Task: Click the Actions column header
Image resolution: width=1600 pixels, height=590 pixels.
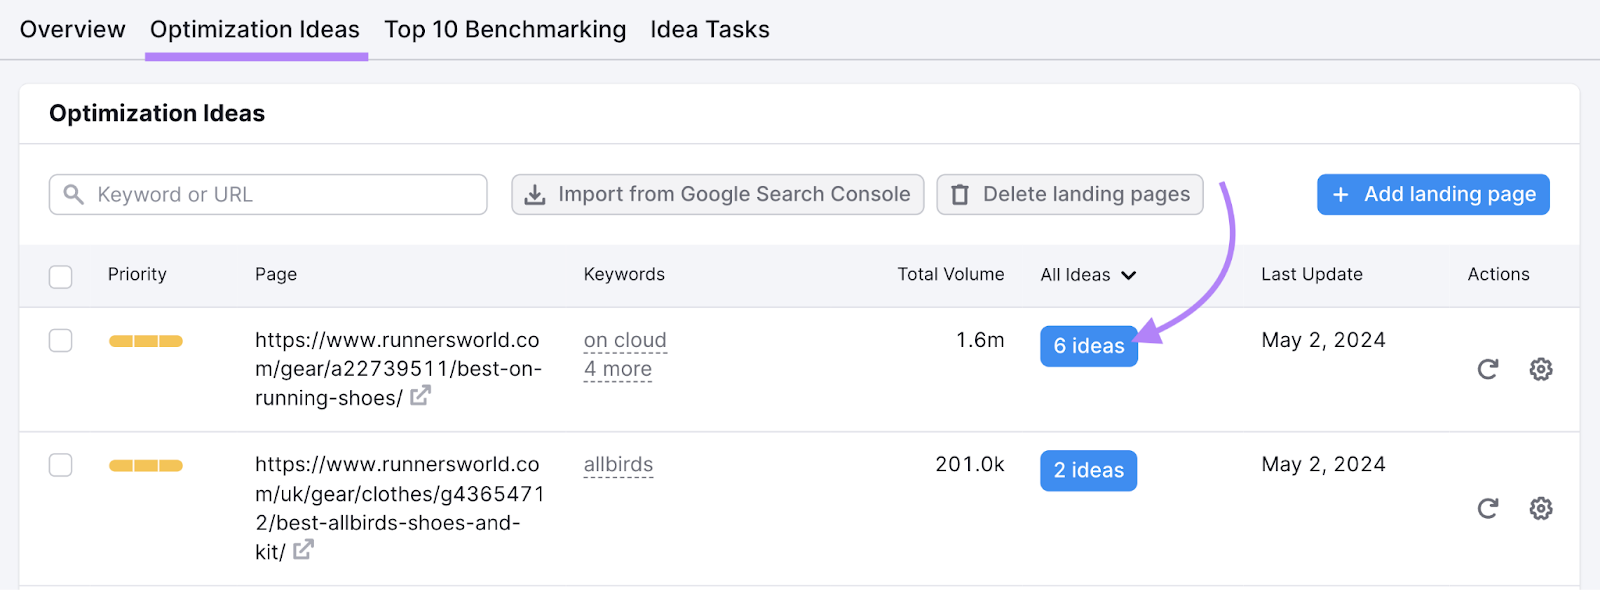Action: click(x=1498, y=274)
